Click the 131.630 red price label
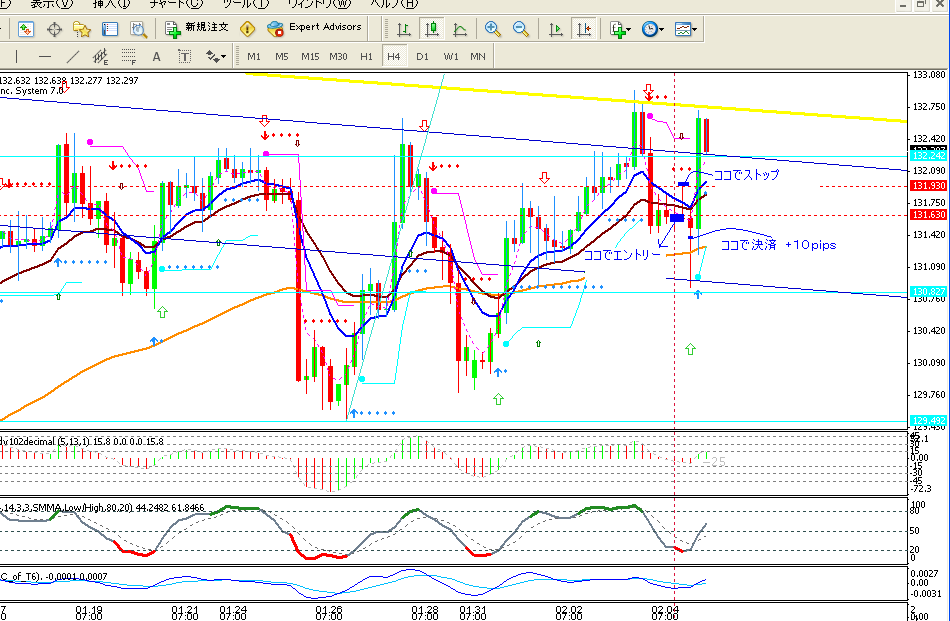Screen dimensions: 950x621 [929, 214]
